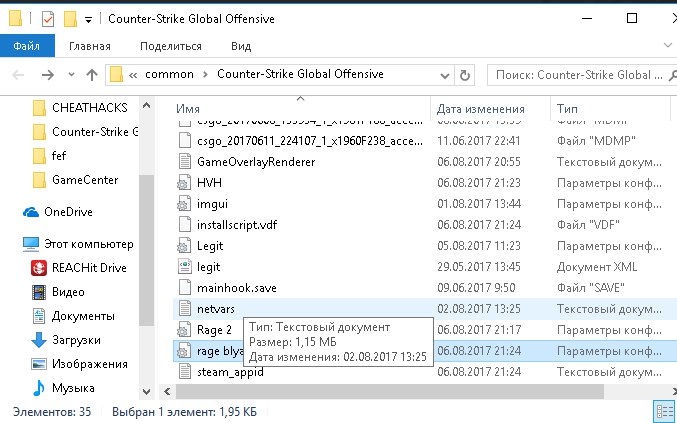
Task: Click the Properties icon in quick access toolbar
Action: 48,19
